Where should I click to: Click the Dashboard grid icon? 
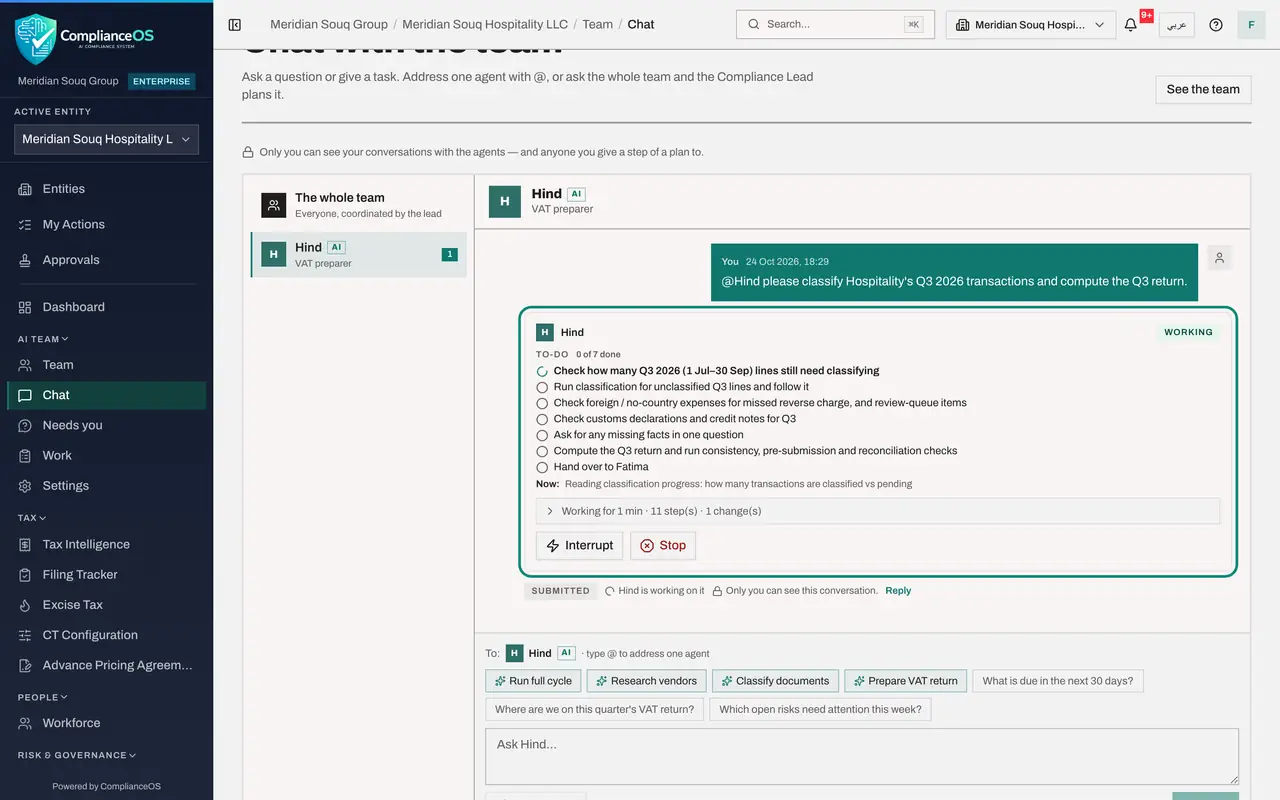click(25, 307)
